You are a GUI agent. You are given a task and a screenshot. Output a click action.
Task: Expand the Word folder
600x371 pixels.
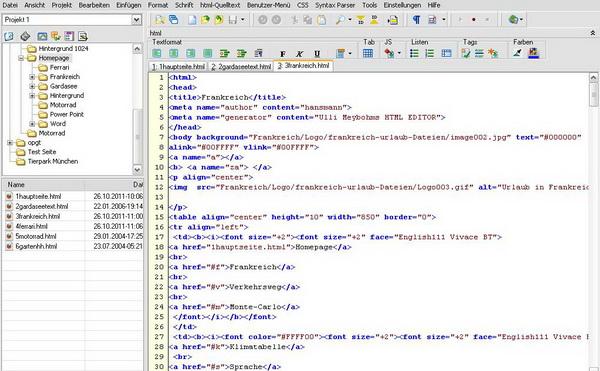(32, 124)
